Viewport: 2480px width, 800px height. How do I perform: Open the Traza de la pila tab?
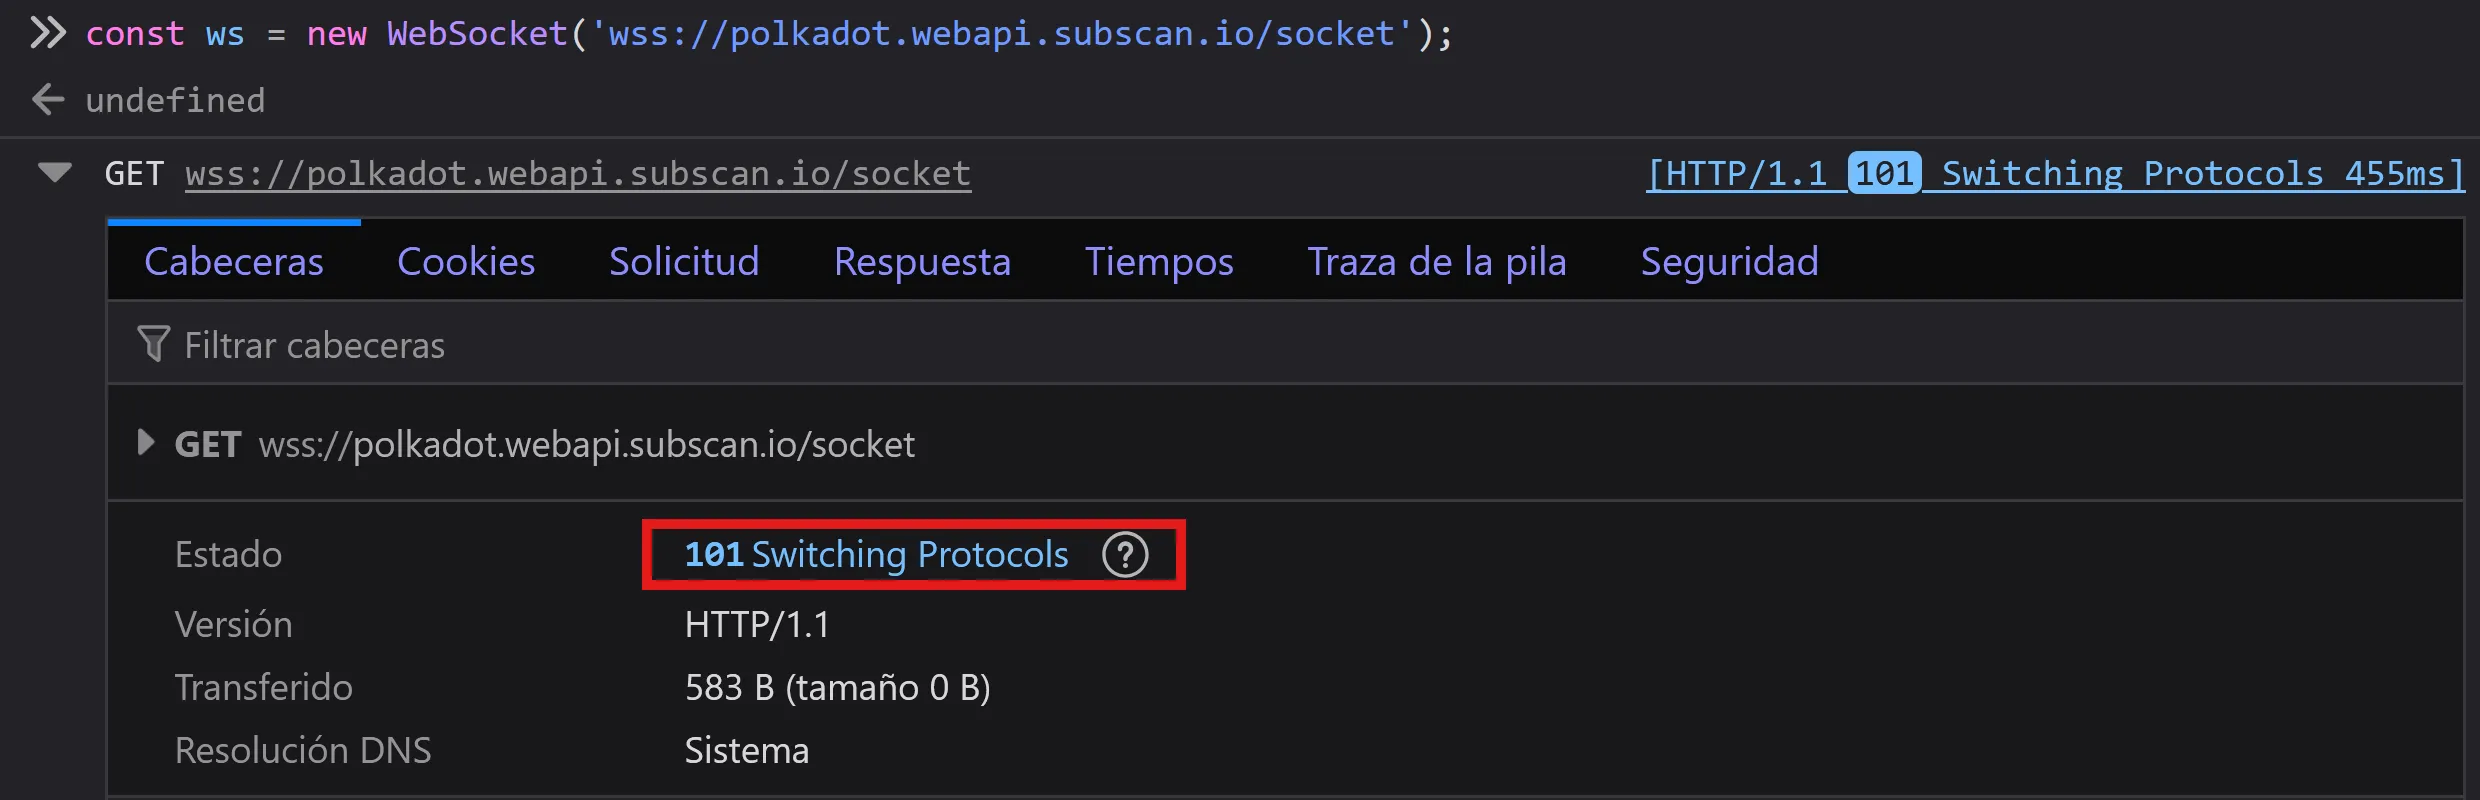[1437, 261]
